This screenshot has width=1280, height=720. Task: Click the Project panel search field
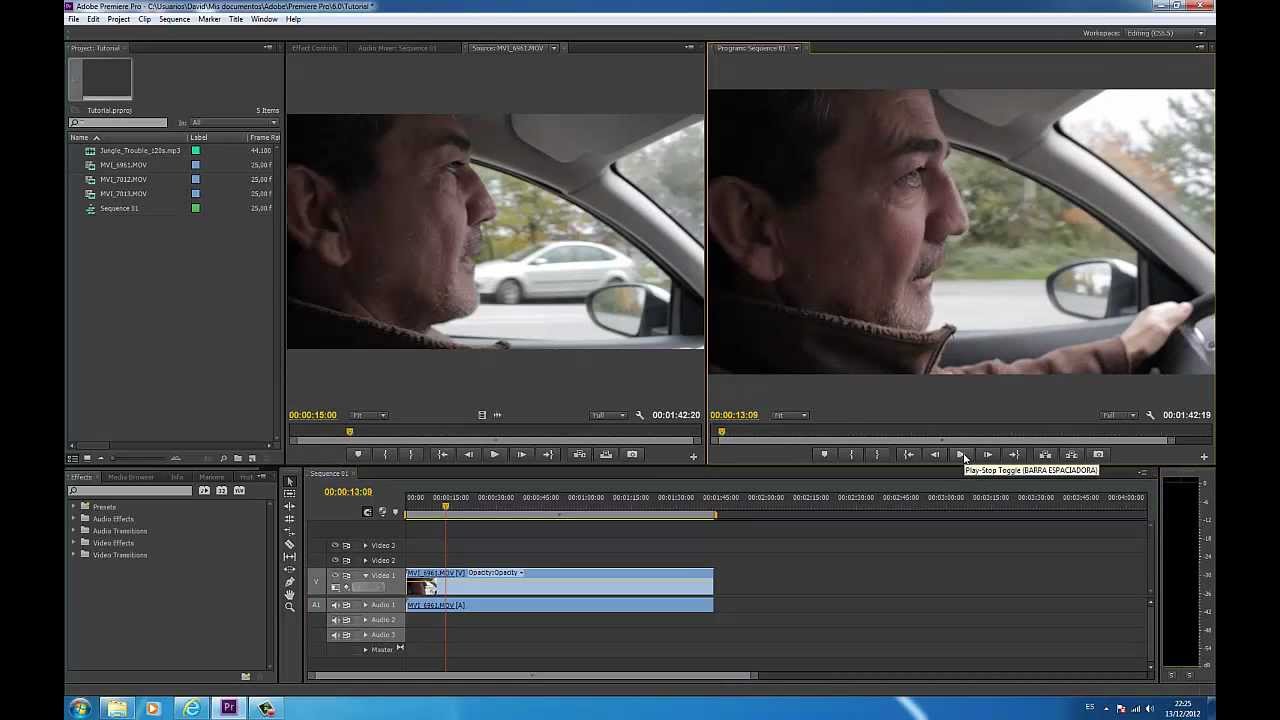(118, 123)
